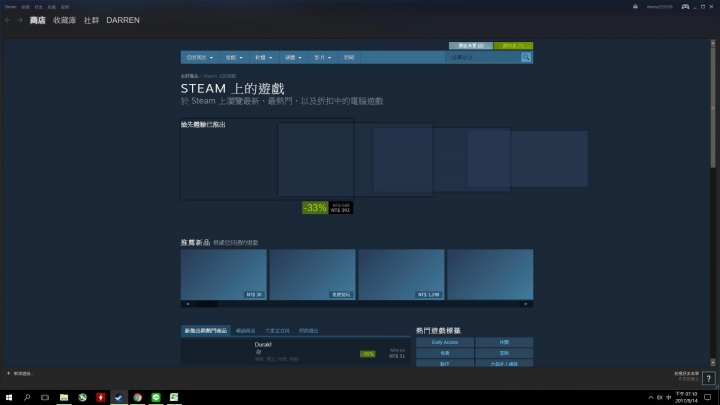
Task: Open the green round app on taskbar
Action: click(x=82, y=397)
